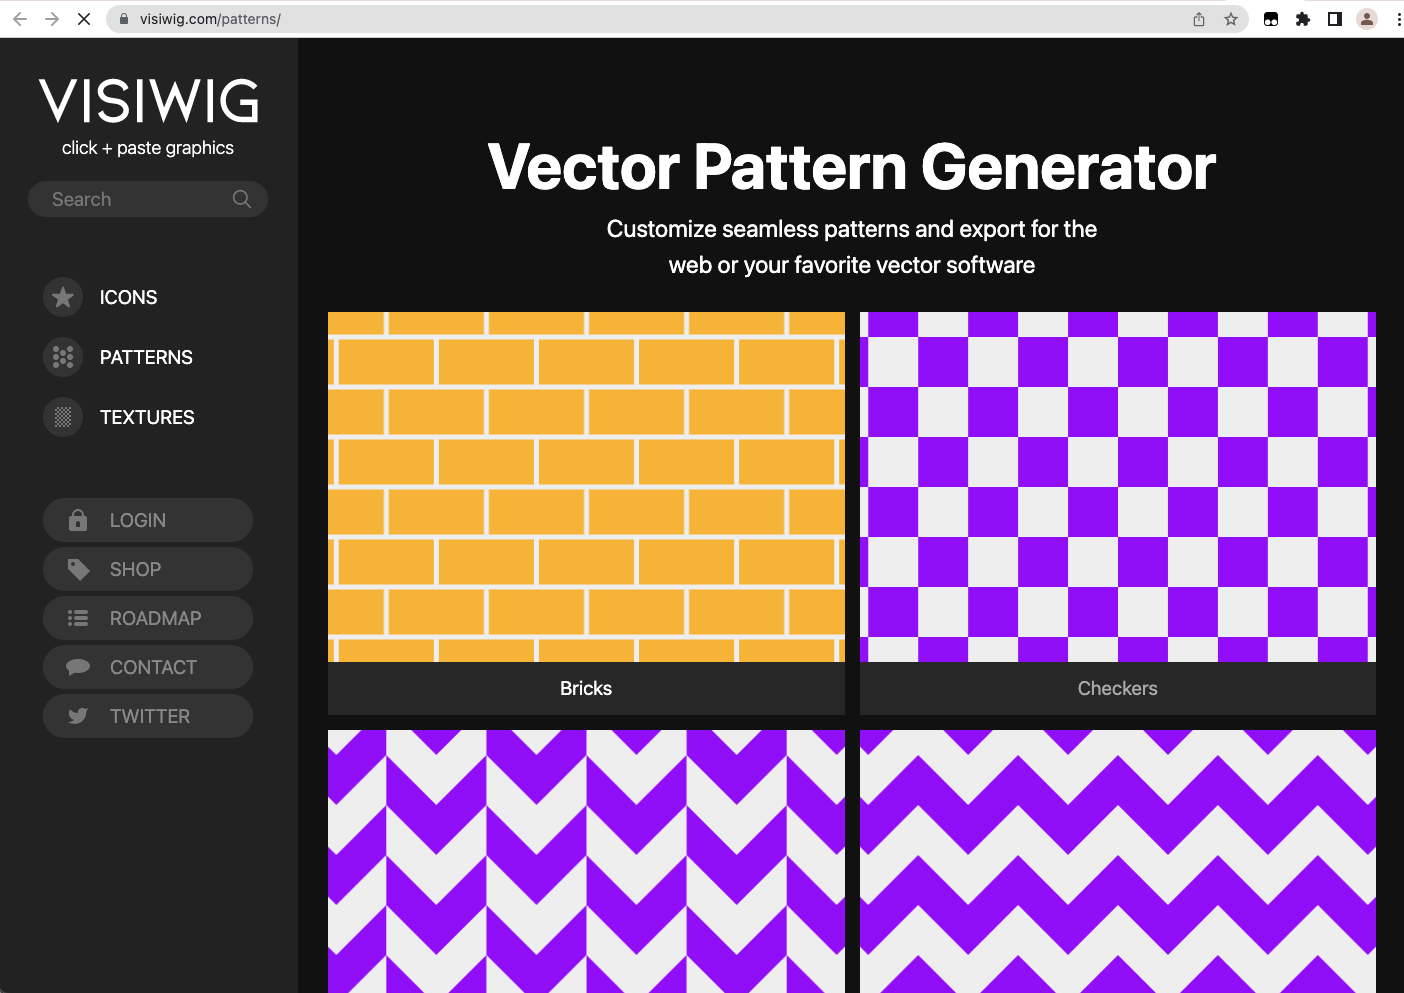The width and height of the screenshot is (1404, 993).
Task: Click the search magnifier icon
Action: pos(242,199)
